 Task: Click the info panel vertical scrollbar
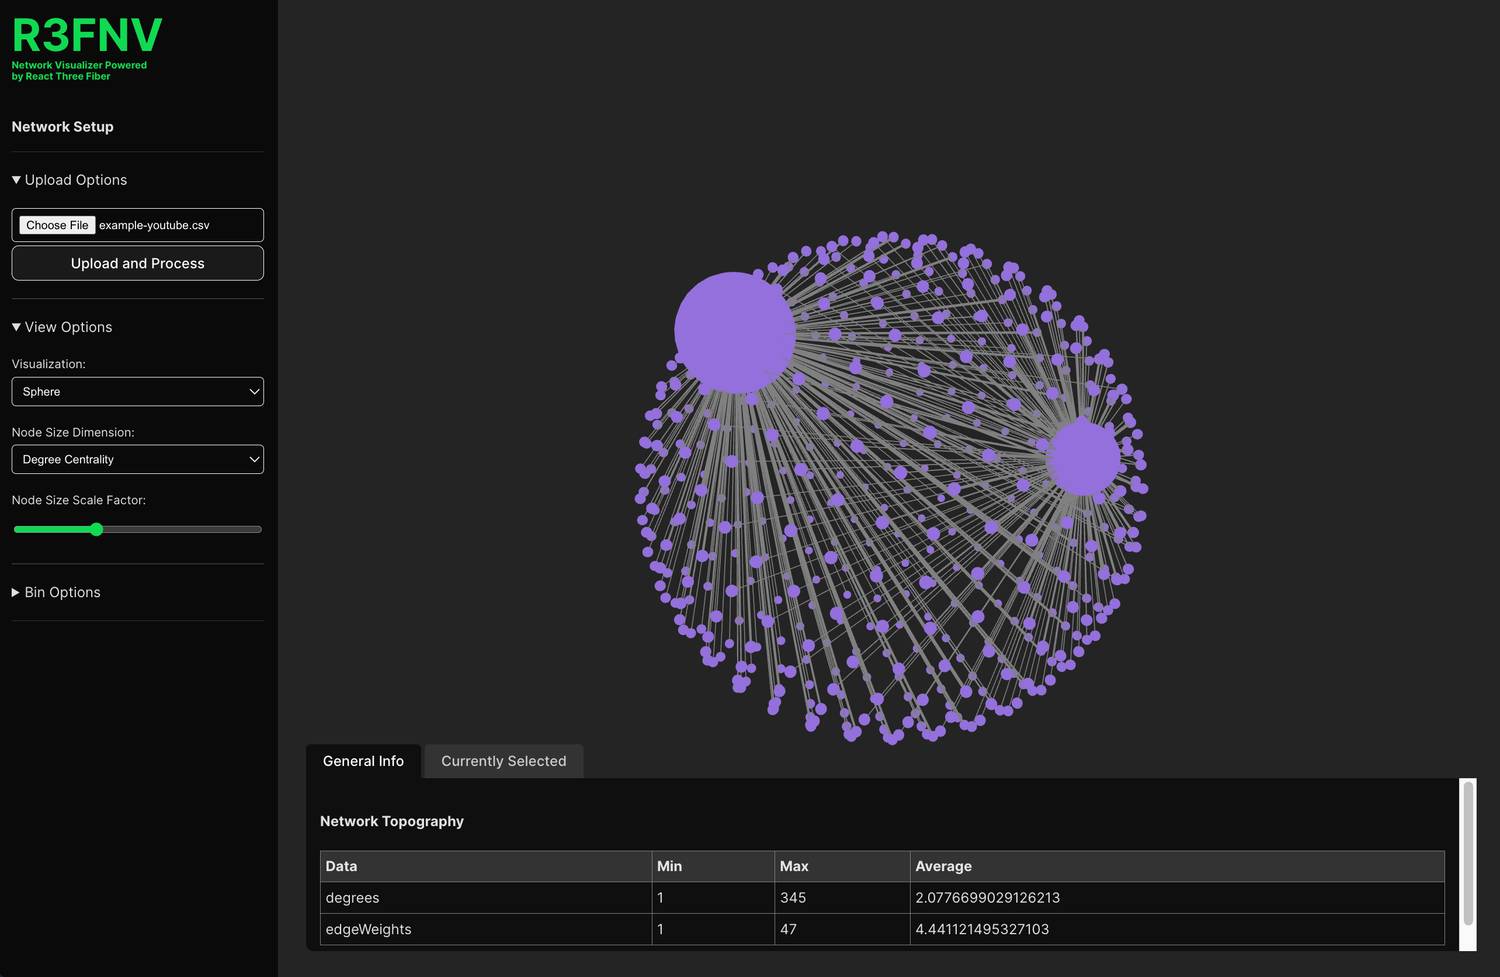point(1468,854)
